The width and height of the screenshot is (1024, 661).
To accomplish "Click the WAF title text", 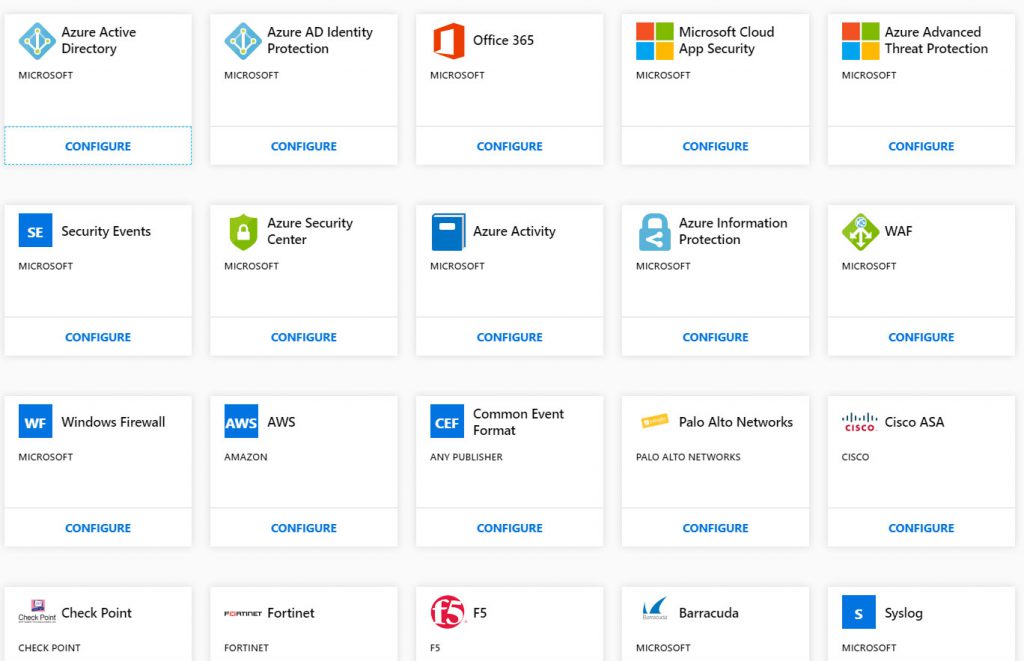I will tap(898, 231).
